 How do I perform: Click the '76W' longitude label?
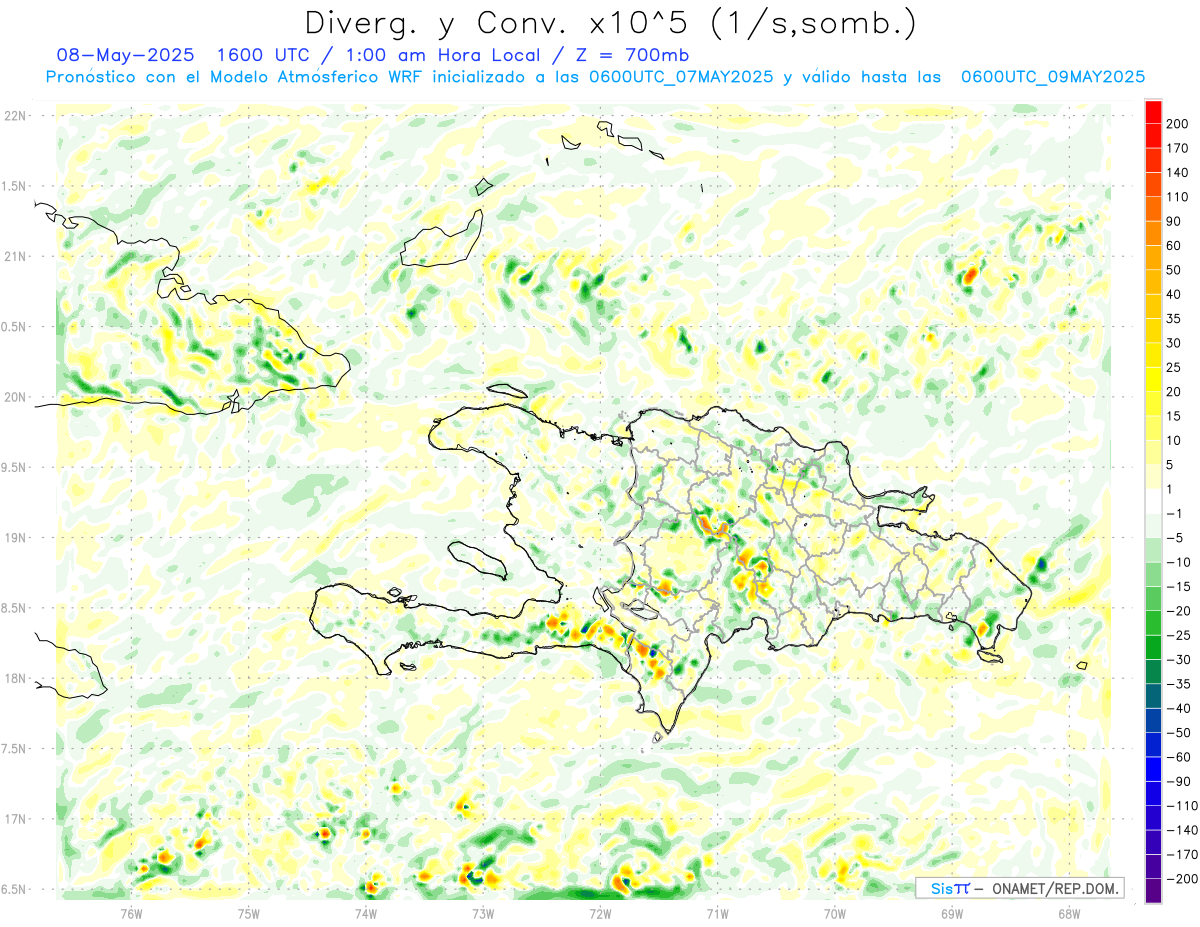(x=131, y=913)
